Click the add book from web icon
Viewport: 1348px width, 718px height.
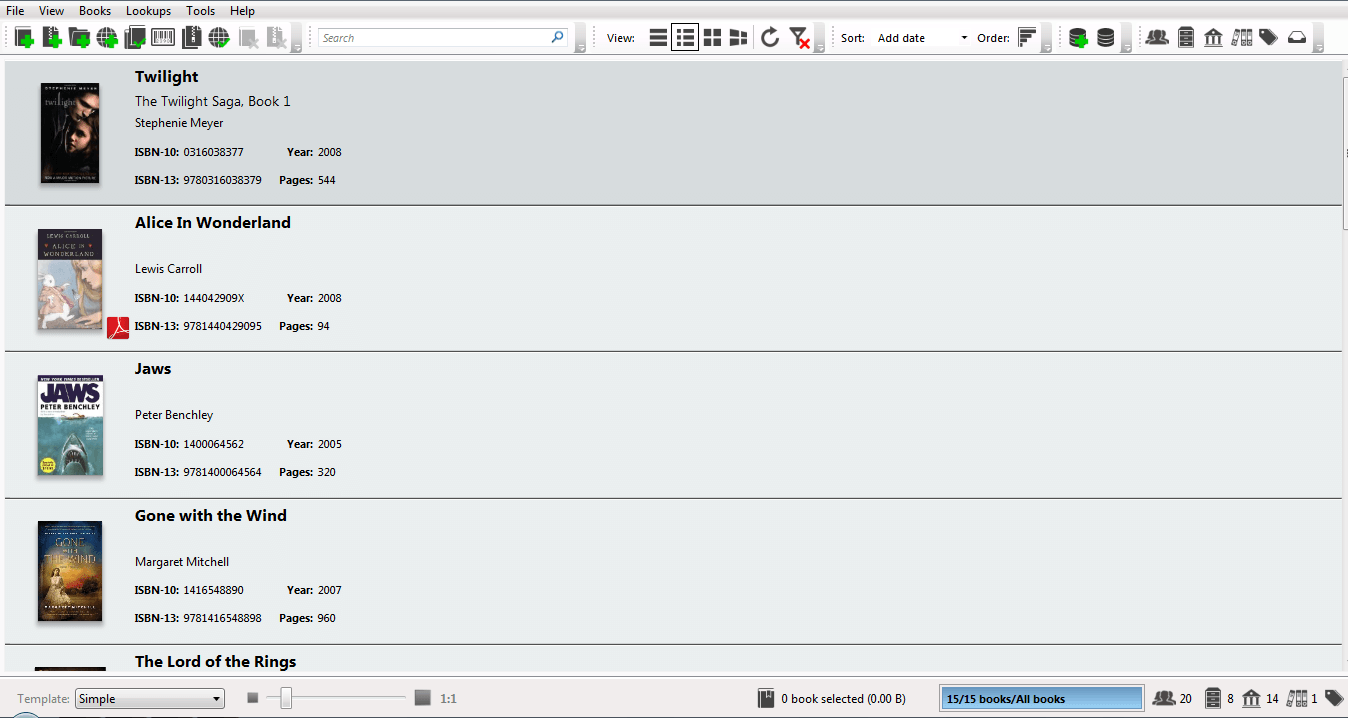[x=107, y=38]
